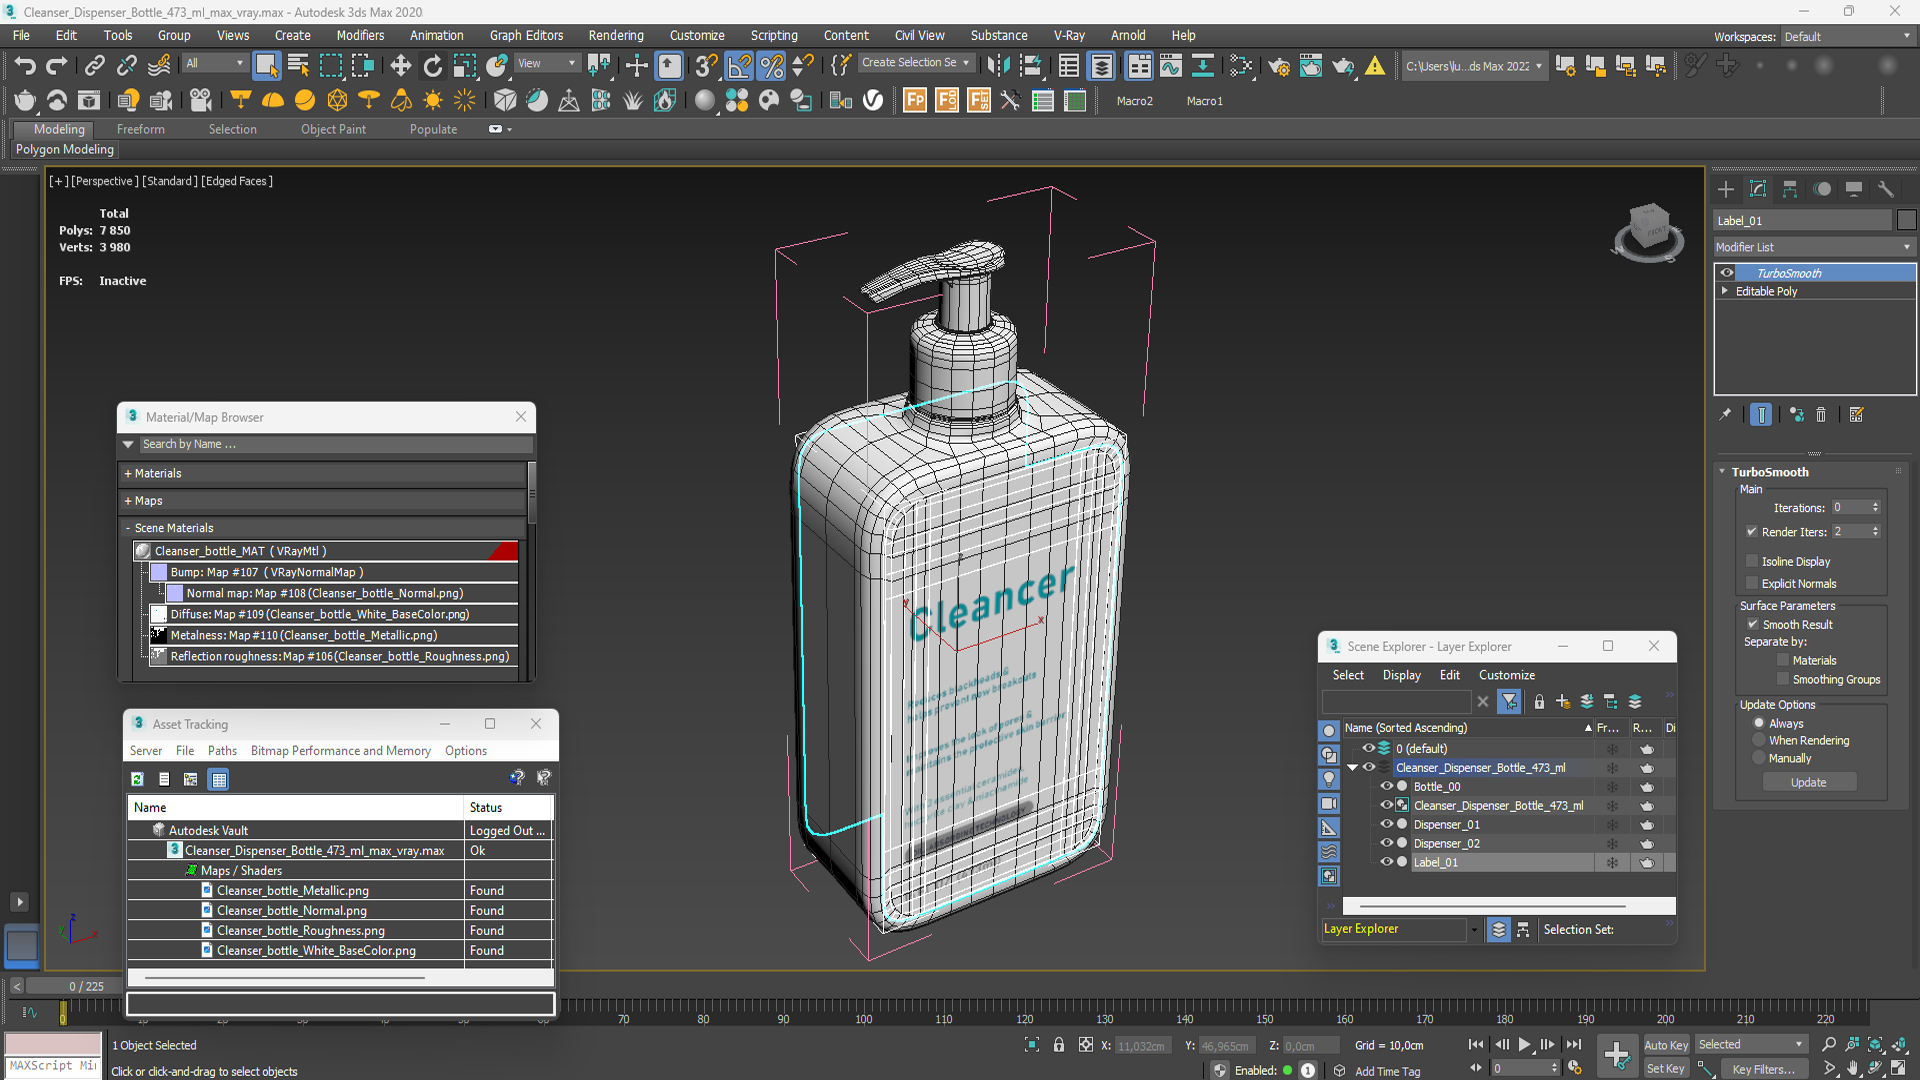This screenshot has width=1920, height=1080.
Task: Select the When Rendering update option
Action: click(1759, 740)
